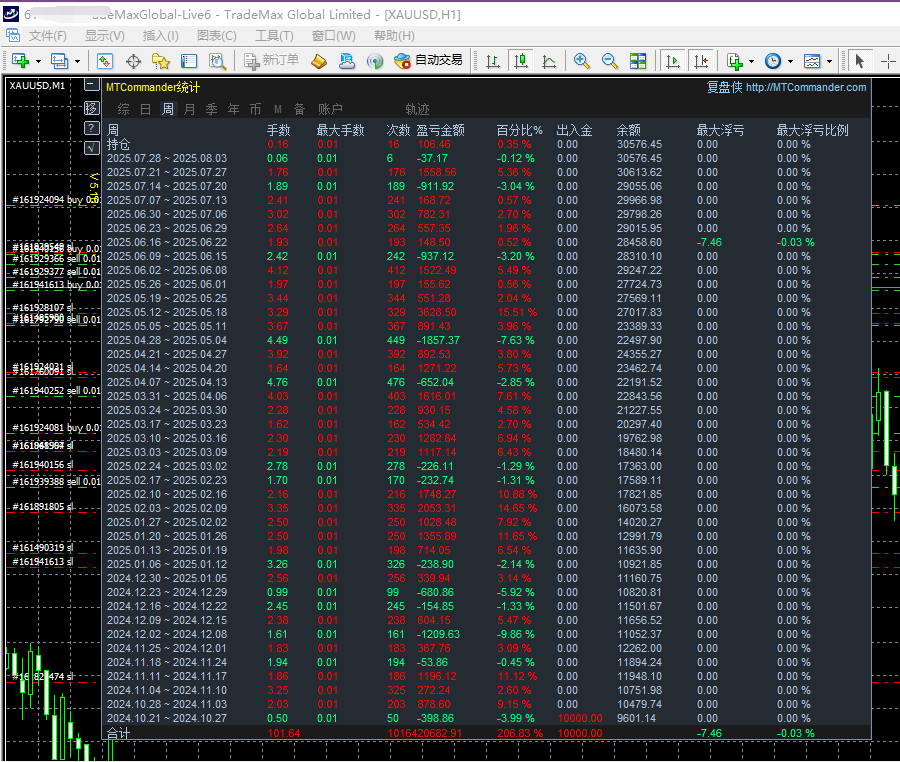The image size is (900, 762).
Task: Switch to the 月 monthly tab
Action: [x=189, y=109]
